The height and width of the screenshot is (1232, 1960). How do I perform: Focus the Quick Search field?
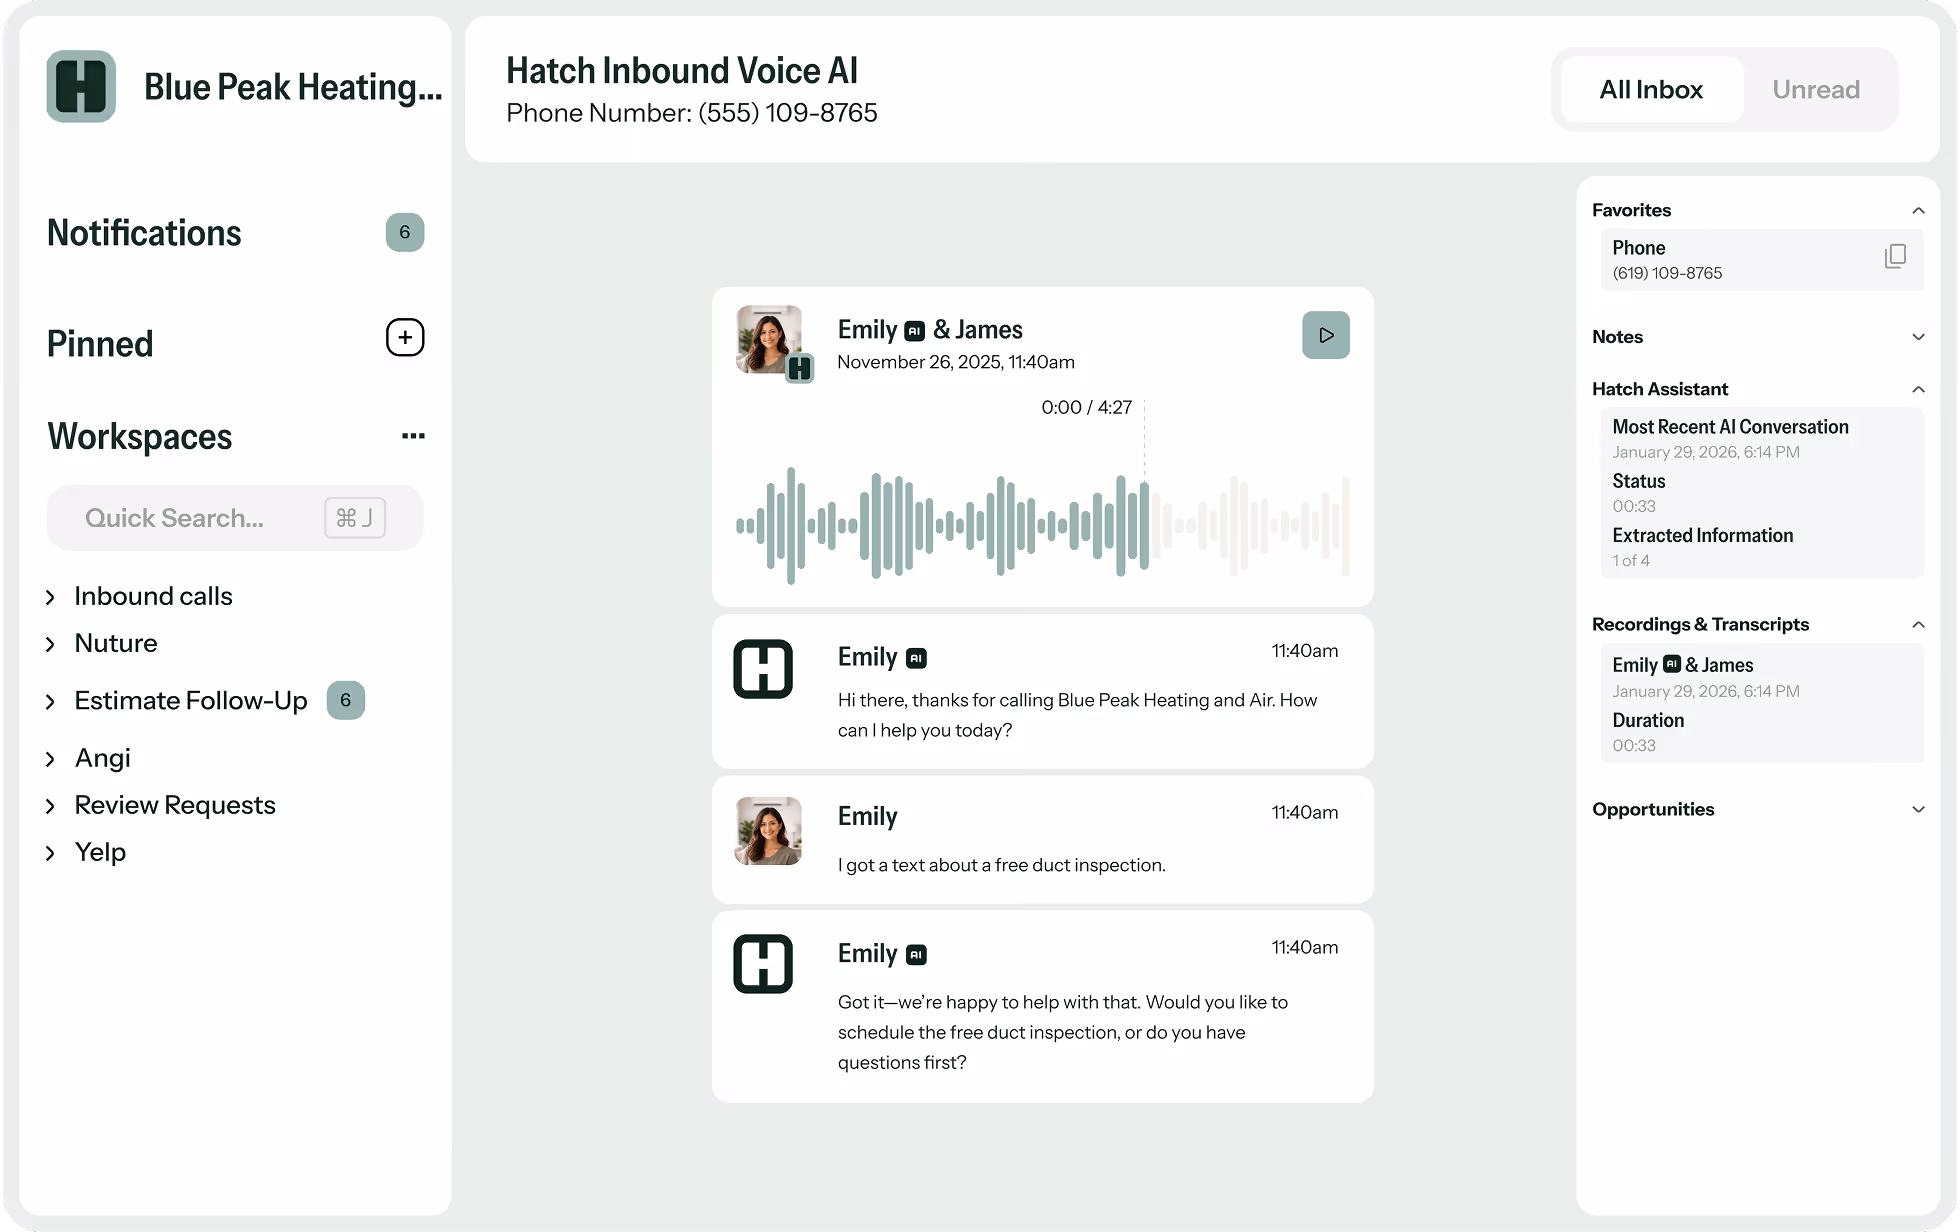click(x=235, y=518)
